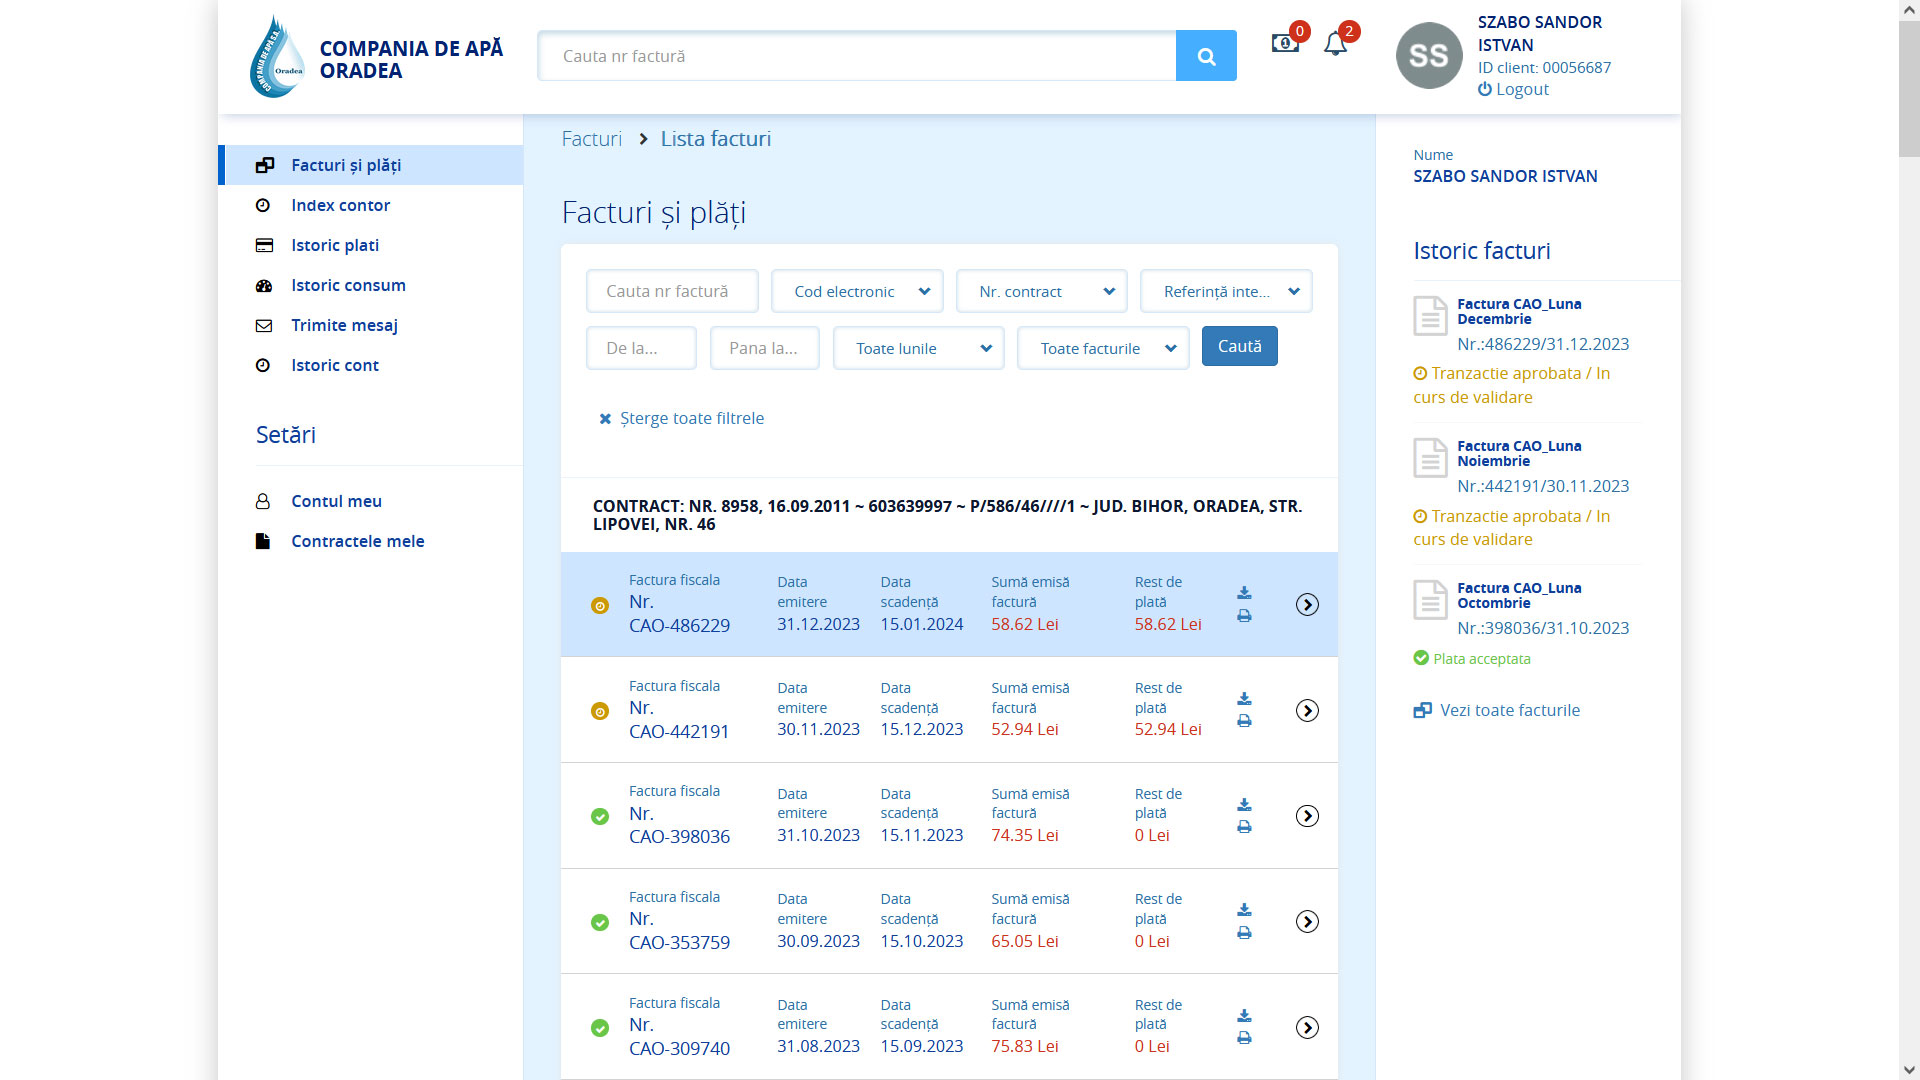Viewport: 1920px width, 1080px height.
Task: Click the Logout link
Action: point(1521,89)
